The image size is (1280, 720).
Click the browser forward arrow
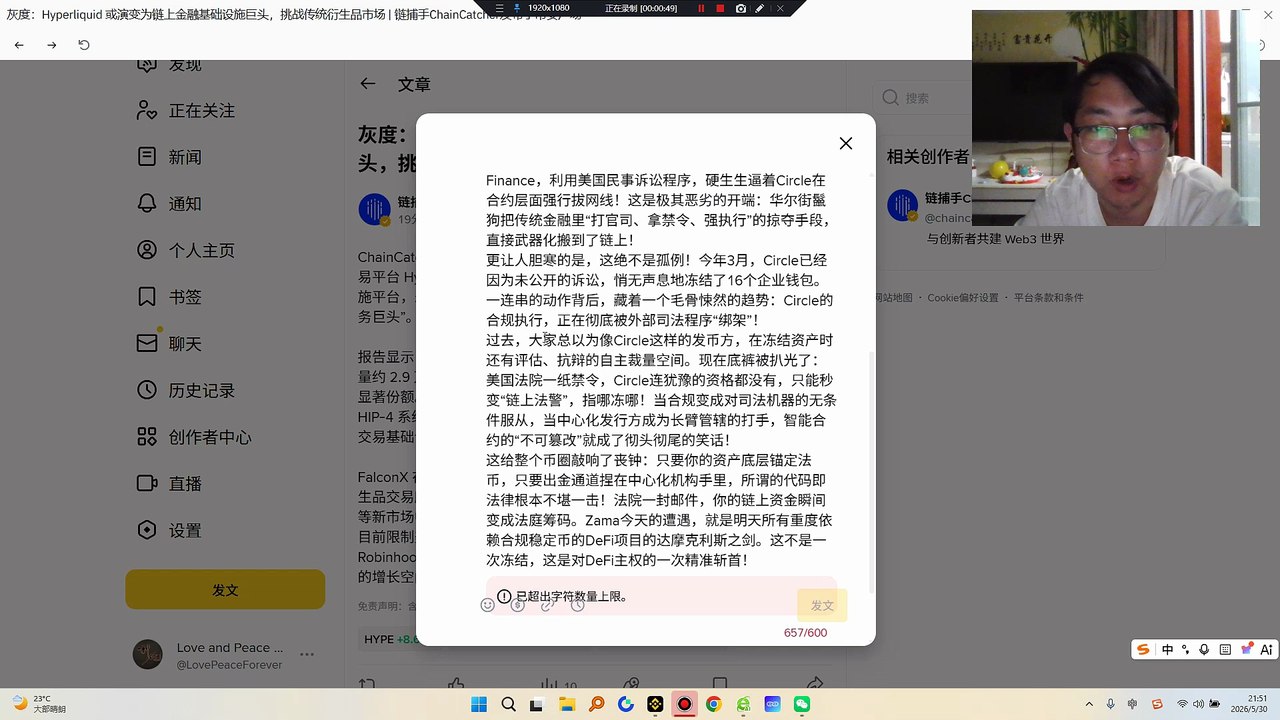52,45
